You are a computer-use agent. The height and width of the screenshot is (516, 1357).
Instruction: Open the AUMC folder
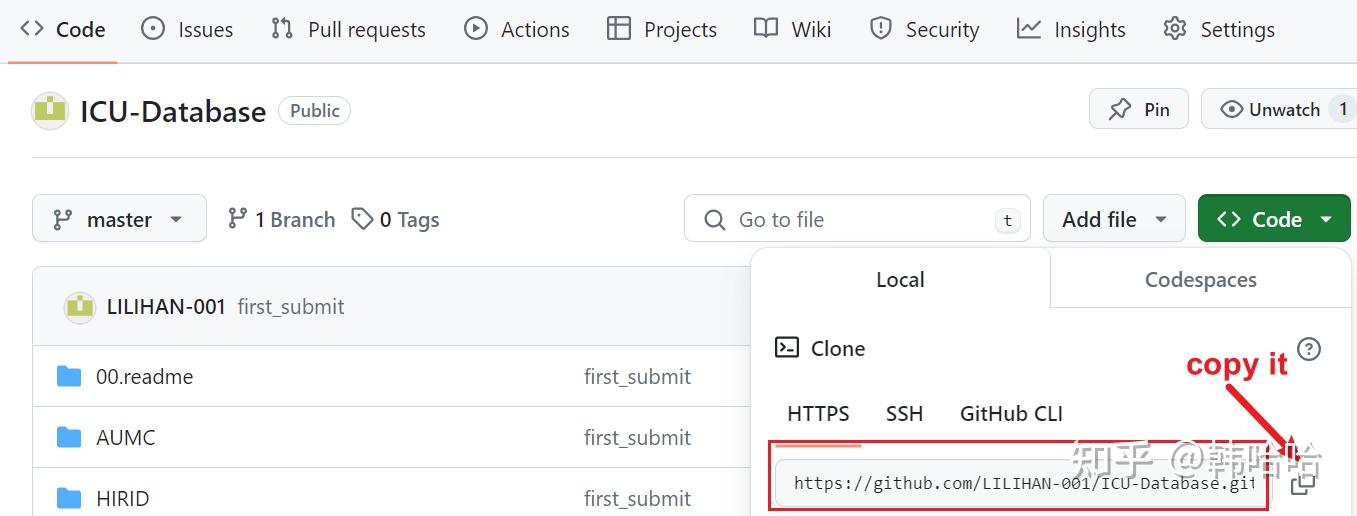click(125, 438)
